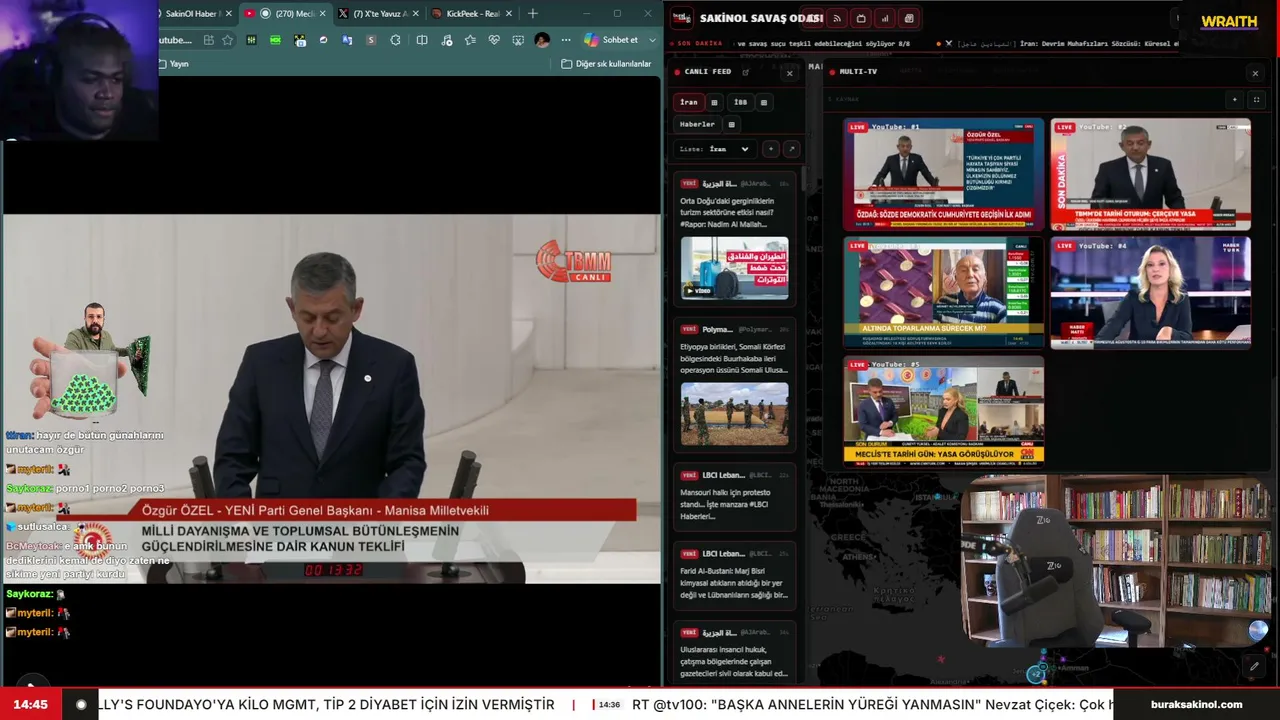Close the X'te Yavuz browser tab
The width and height of the screenshot is (1280, 720).
tap(416, 14)
